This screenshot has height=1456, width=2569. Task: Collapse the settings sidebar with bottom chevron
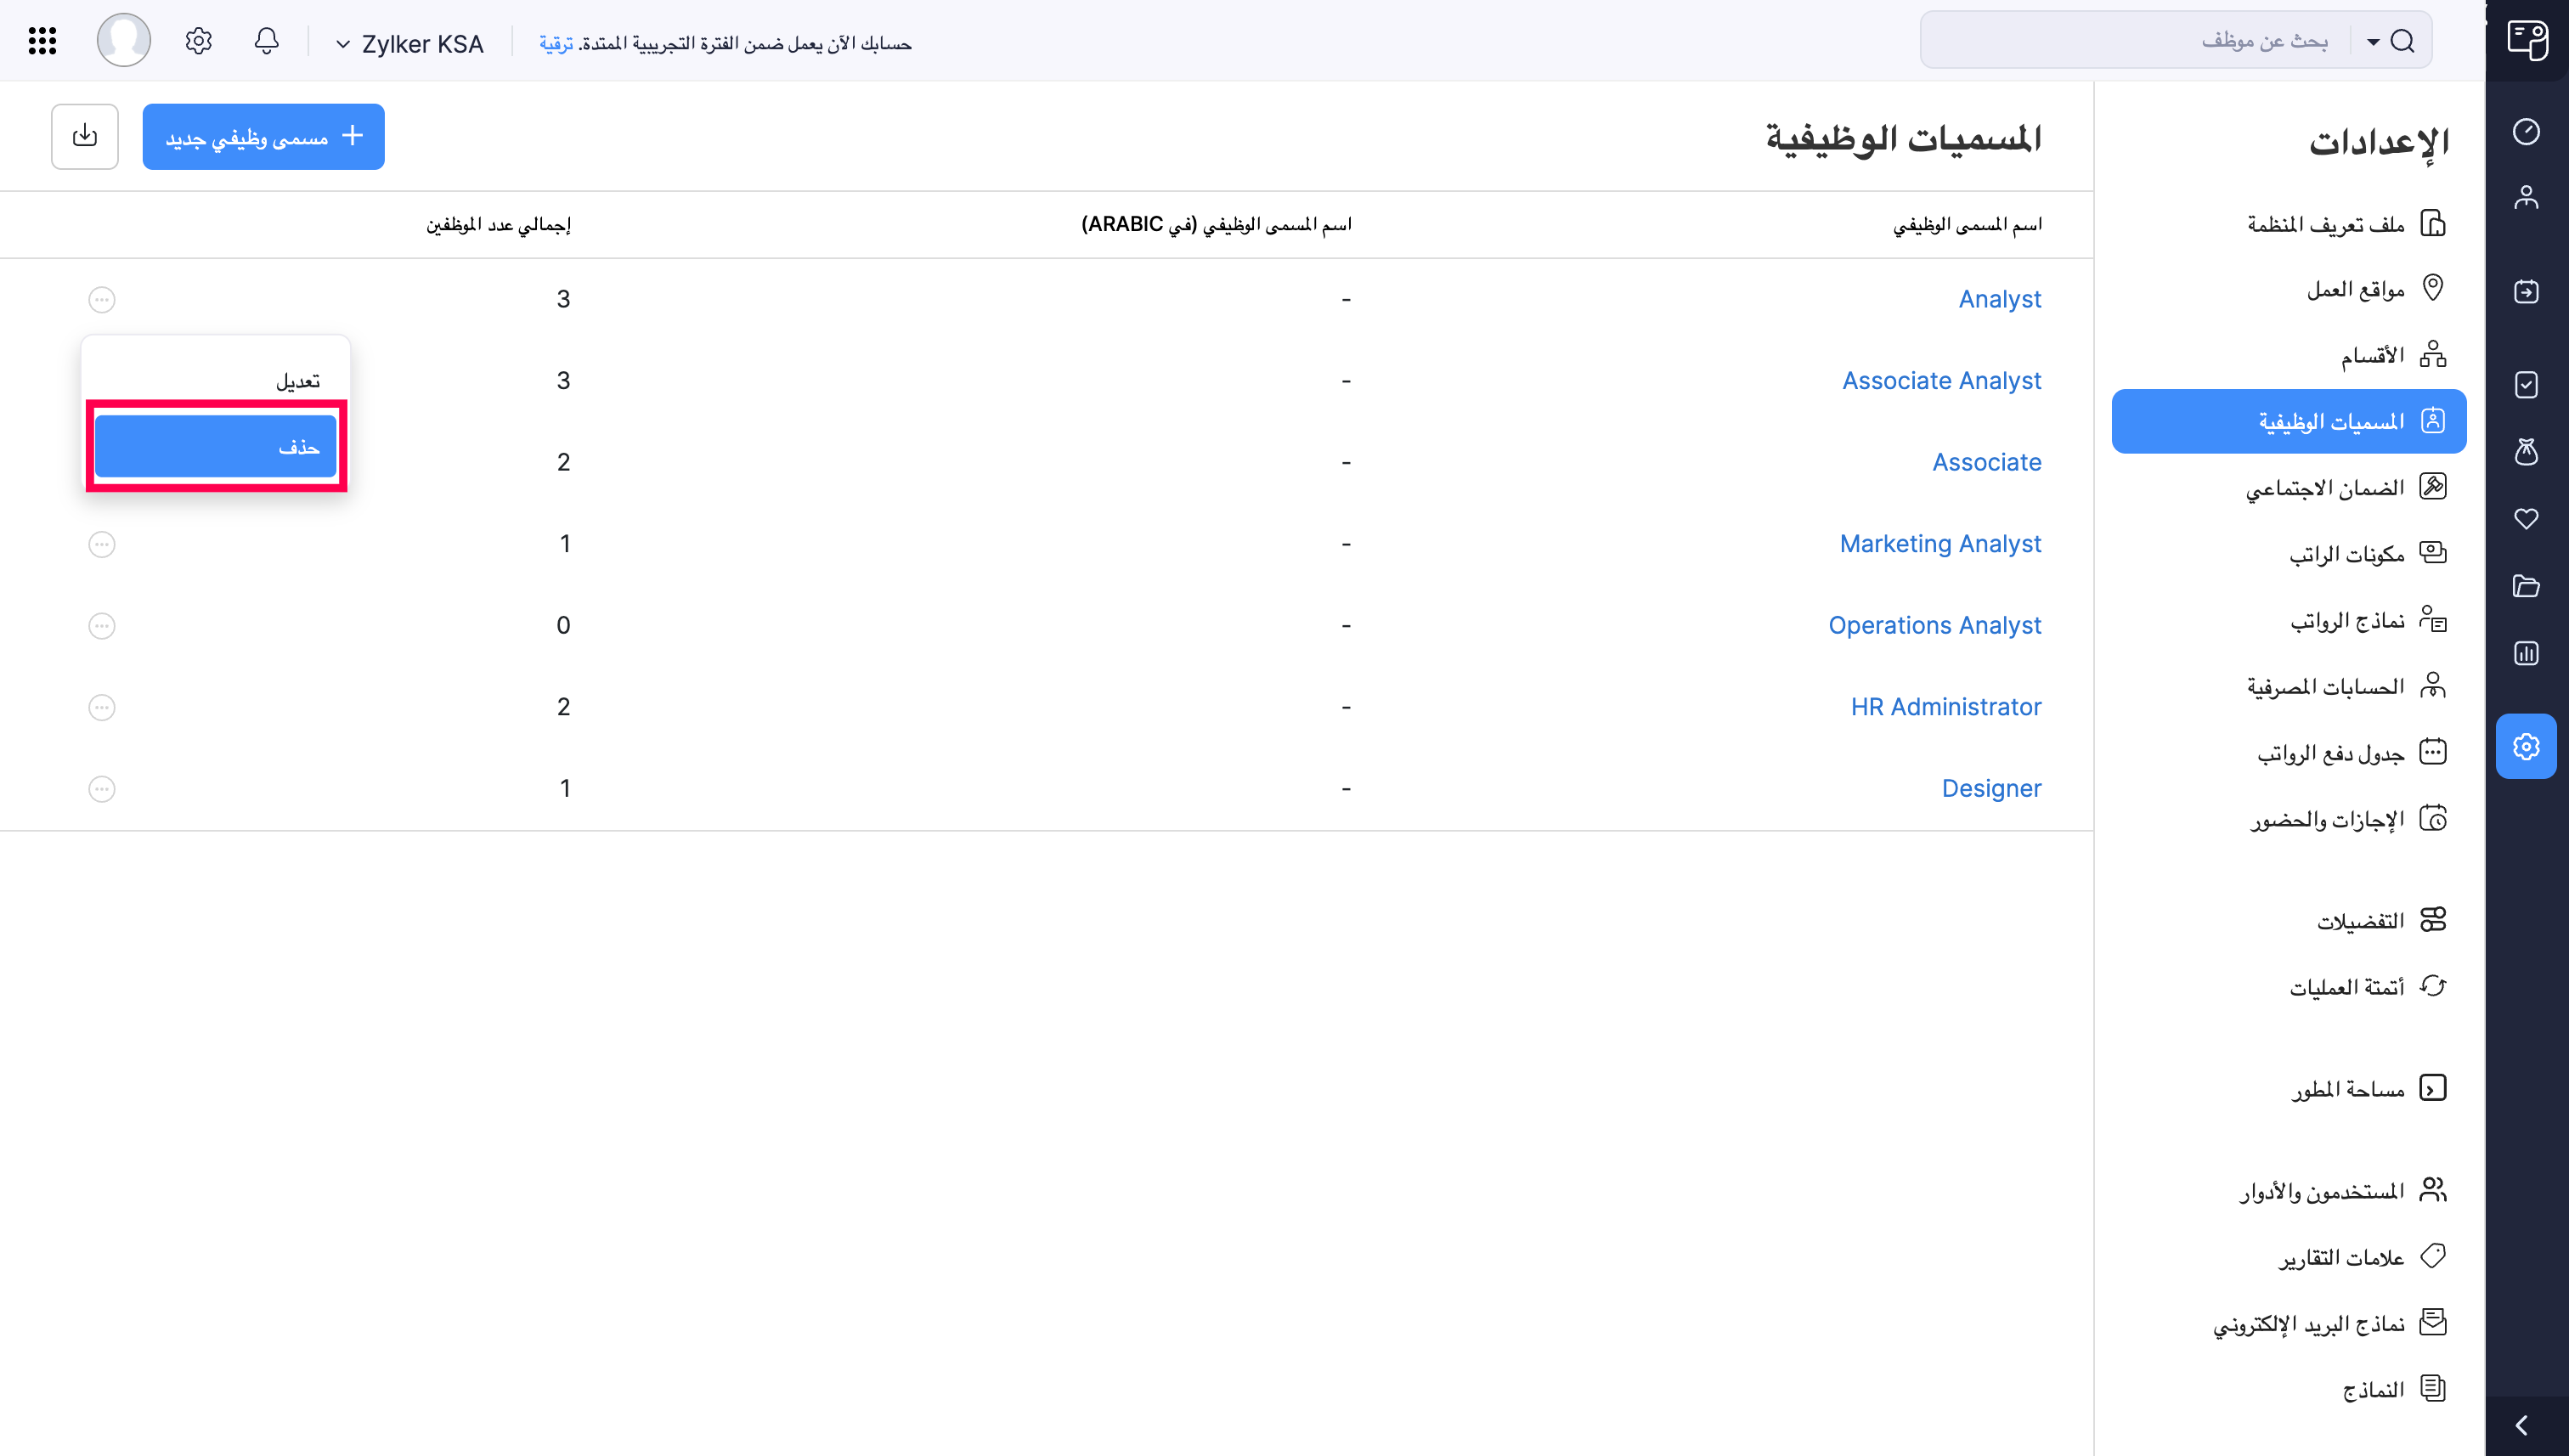pos(2519,1424)
